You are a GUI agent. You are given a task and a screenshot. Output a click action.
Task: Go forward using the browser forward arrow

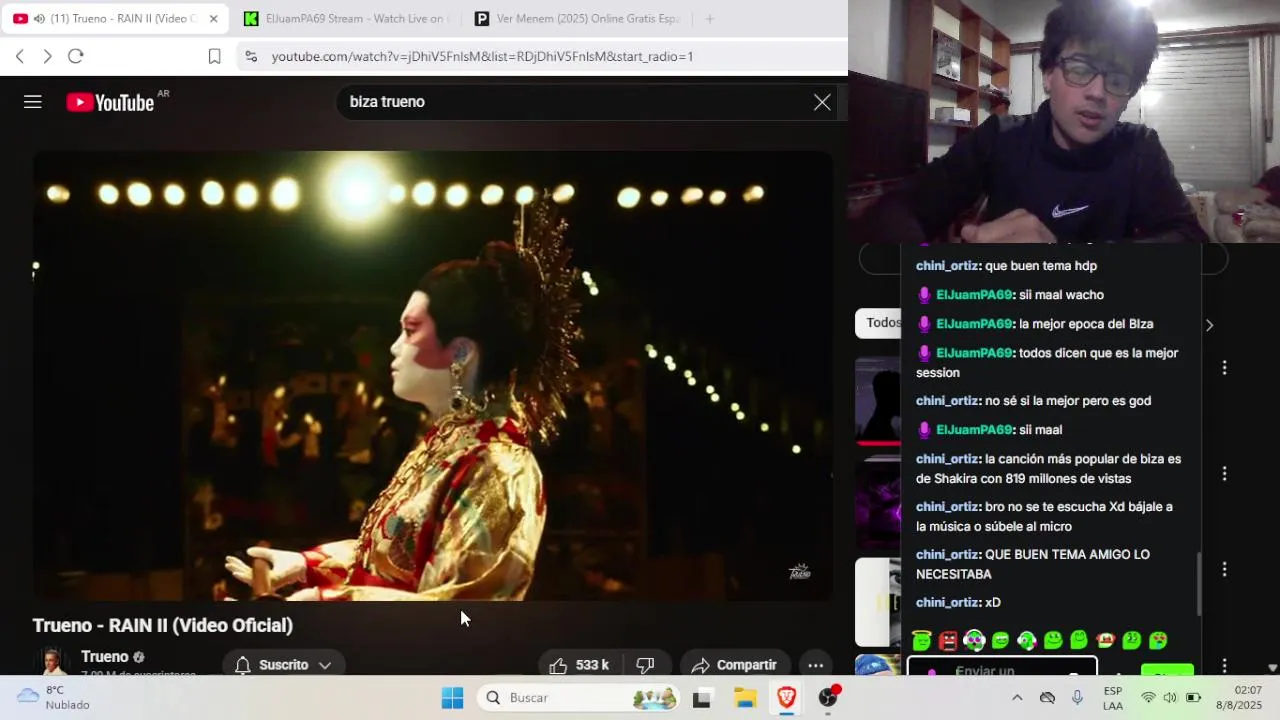[47, 56]
